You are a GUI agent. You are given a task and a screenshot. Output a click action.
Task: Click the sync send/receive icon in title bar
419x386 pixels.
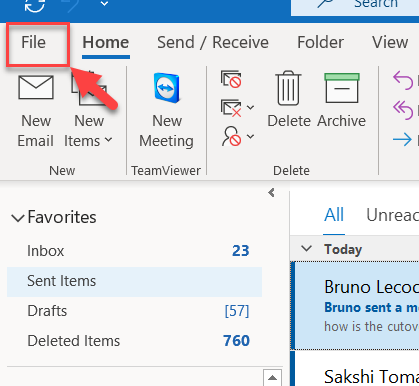(35, 5)
